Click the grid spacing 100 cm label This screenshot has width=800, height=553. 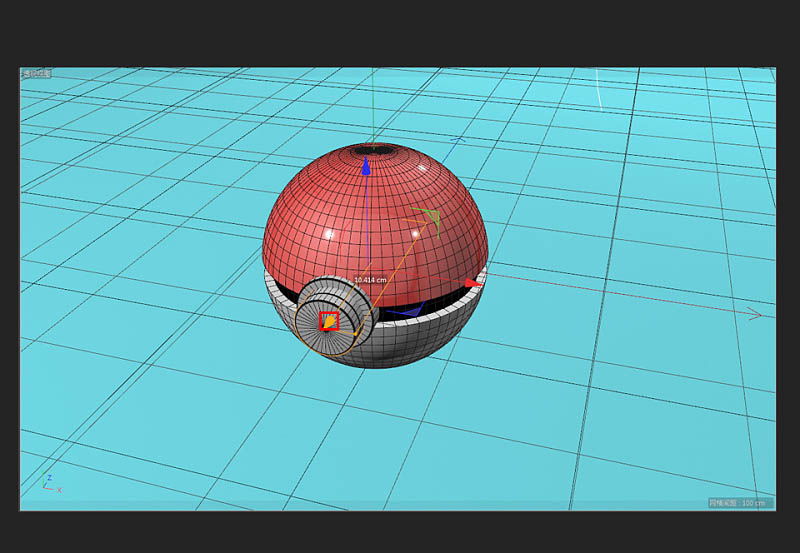tap(740, 502)
